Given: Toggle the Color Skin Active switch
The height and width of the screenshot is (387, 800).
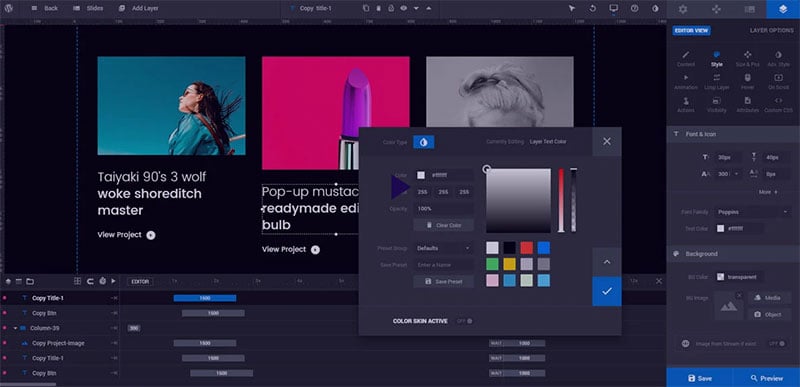Looking at the screenshot, I should point(464,321).
